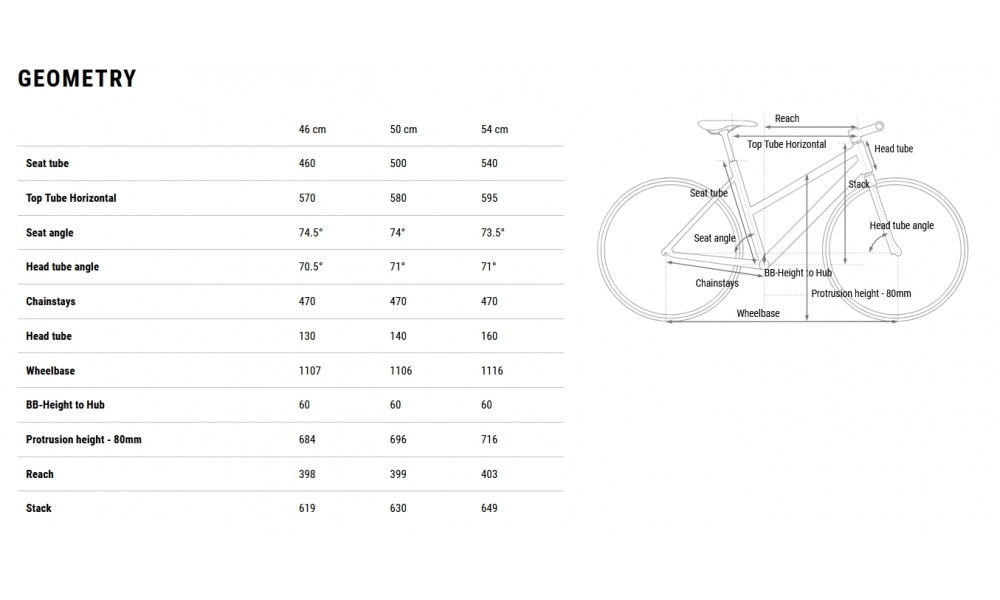Click the Seat angle label in the diagram
This screenshot has height=600, width=1000.
[714, 239]
